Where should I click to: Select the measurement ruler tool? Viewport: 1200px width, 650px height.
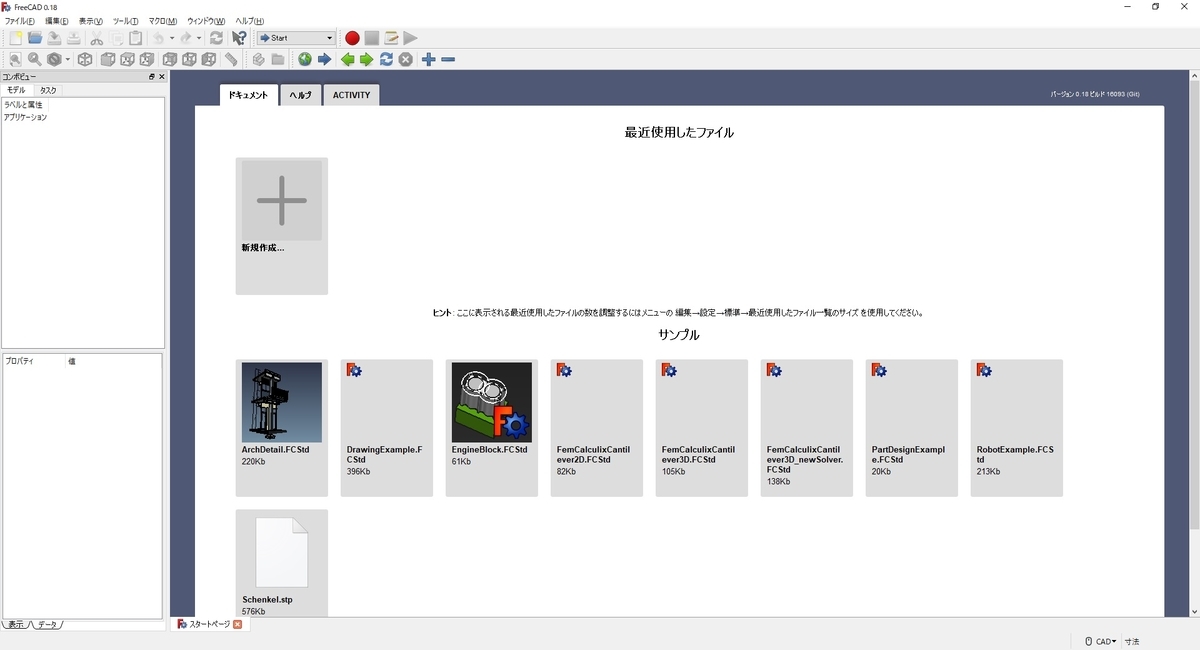coord(231,58)
